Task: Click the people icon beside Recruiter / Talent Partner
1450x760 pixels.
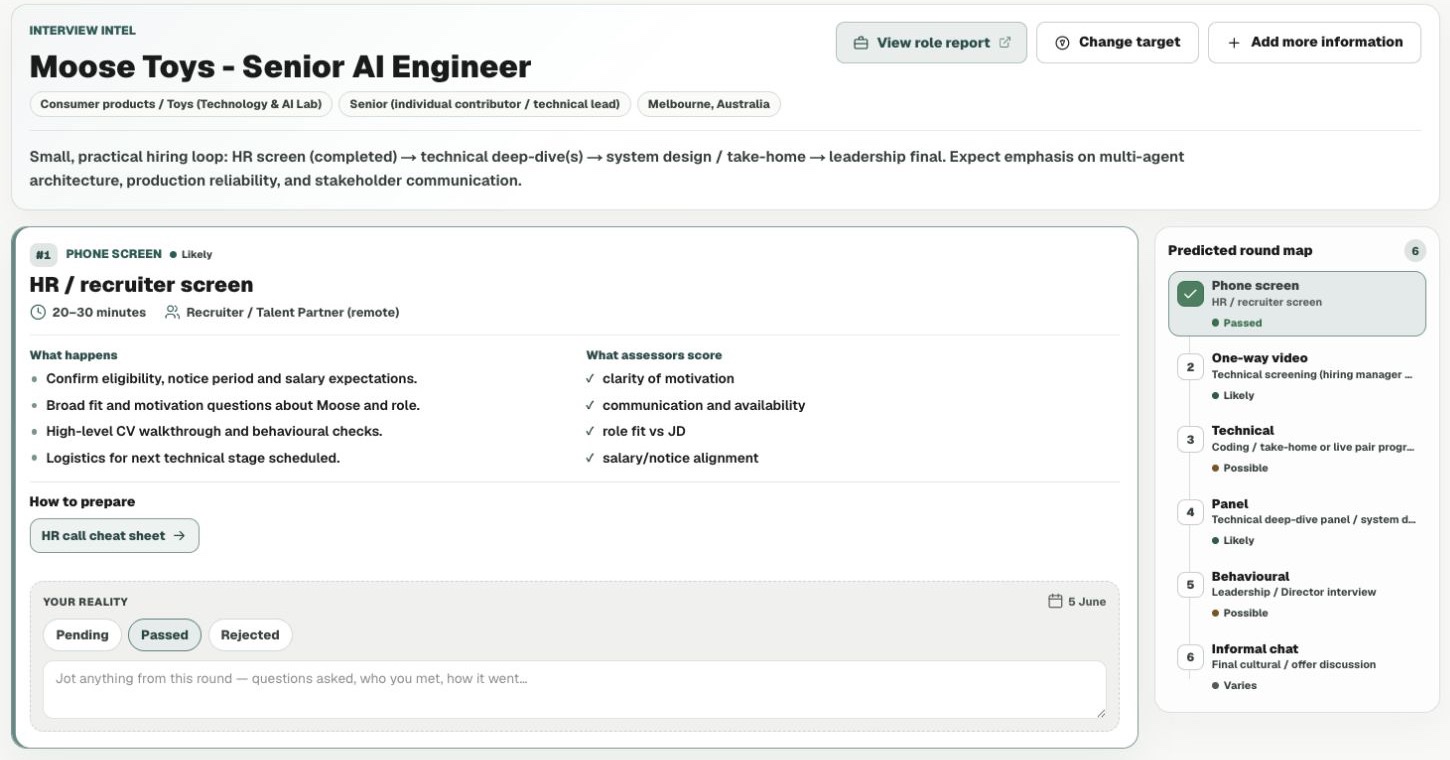Action: click(172, 313)
